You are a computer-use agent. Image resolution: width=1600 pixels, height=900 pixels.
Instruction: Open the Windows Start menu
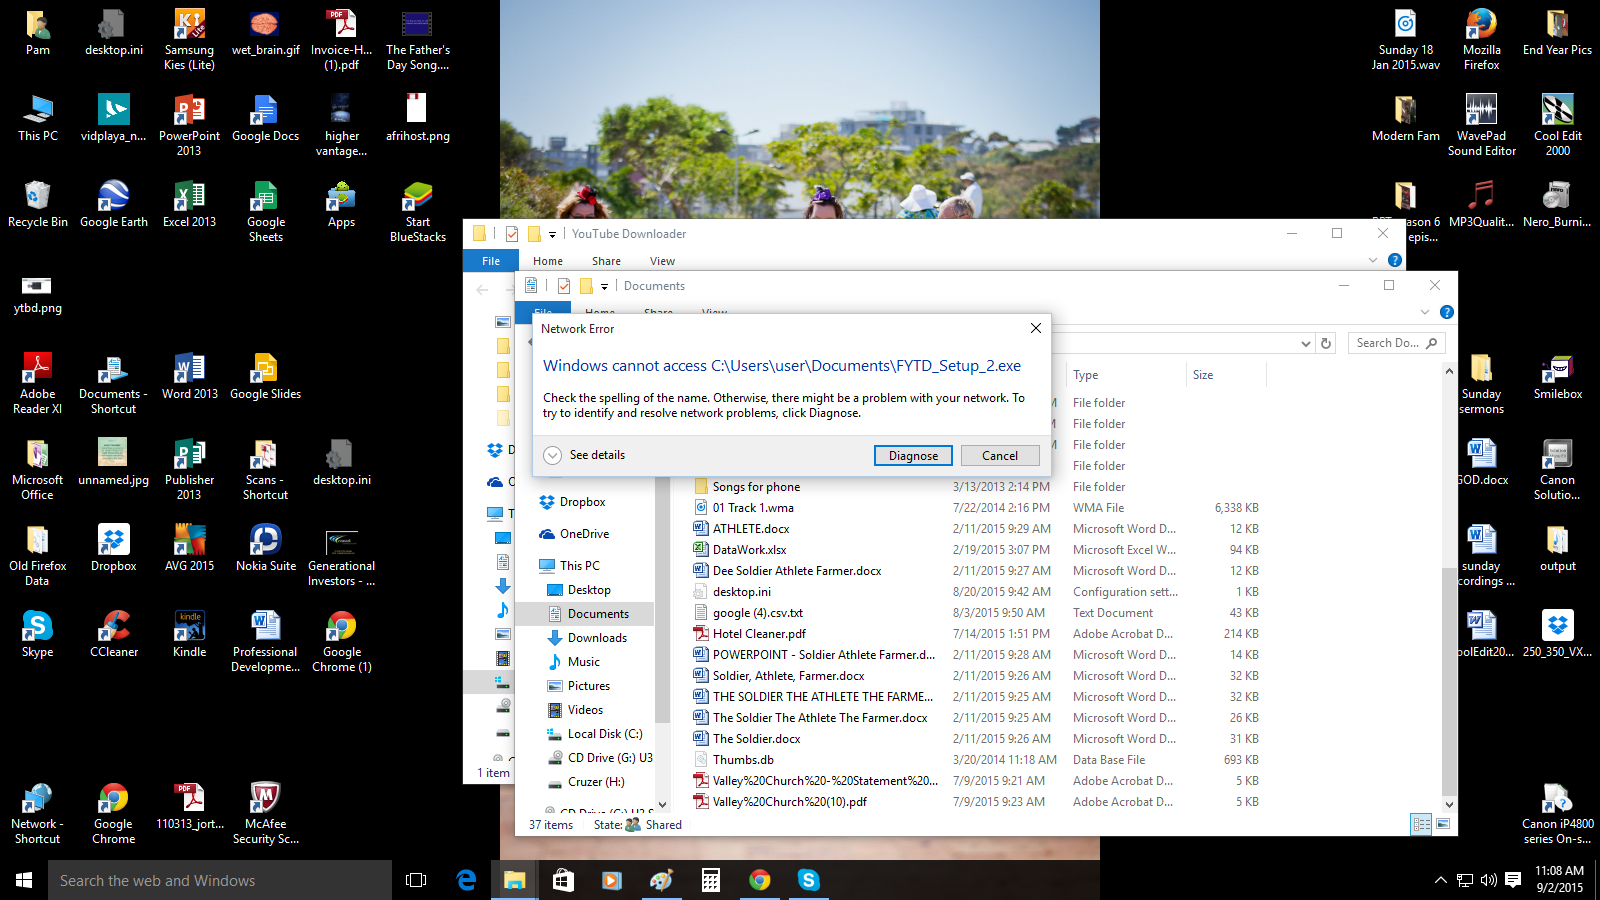coord(24,880)
